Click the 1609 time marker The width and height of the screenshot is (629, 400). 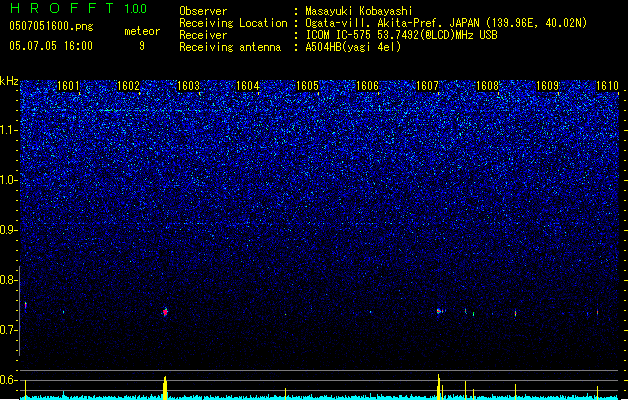click(547, 86)
